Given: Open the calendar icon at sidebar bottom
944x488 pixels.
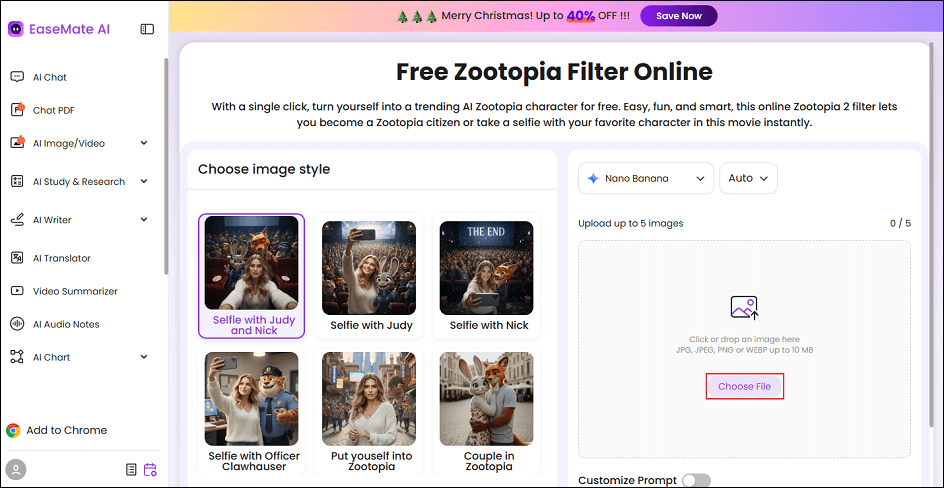Looking at the screenshot, I should tap(150, 469).
